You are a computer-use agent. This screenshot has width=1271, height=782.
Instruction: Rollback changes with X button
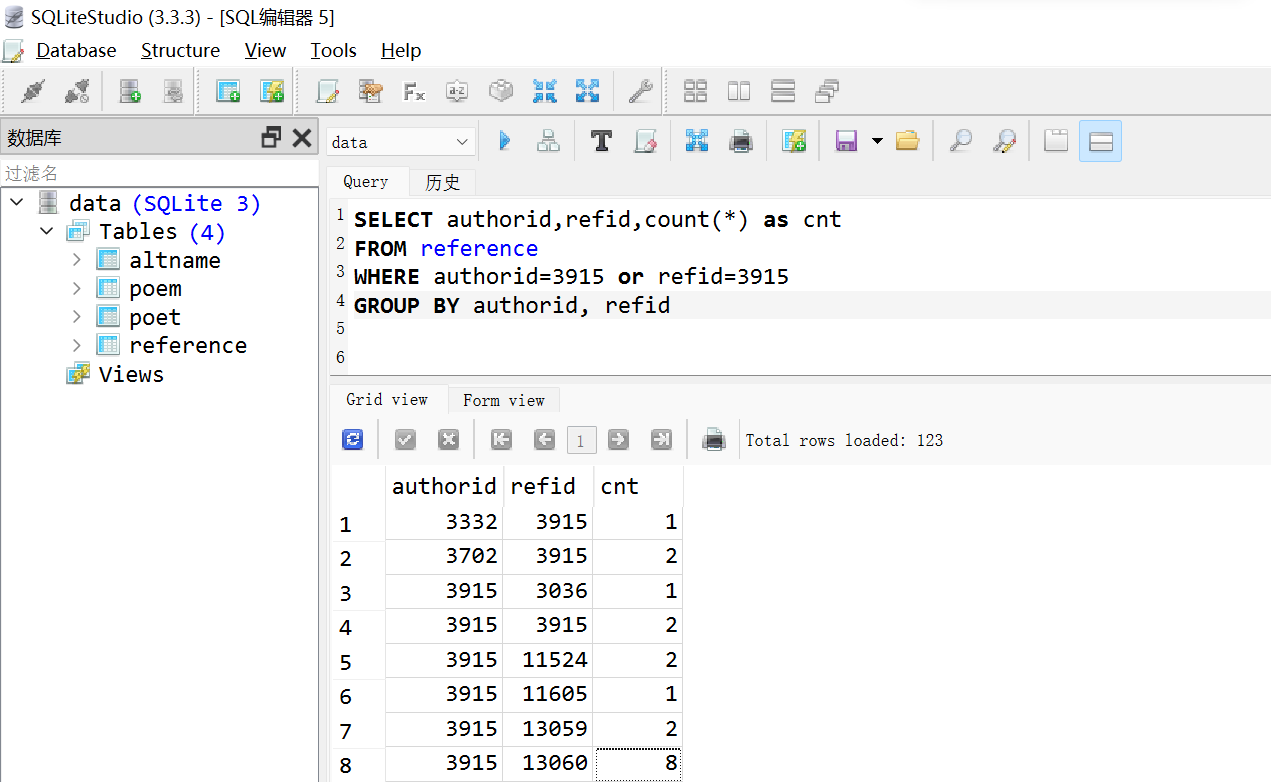[448, 440]
